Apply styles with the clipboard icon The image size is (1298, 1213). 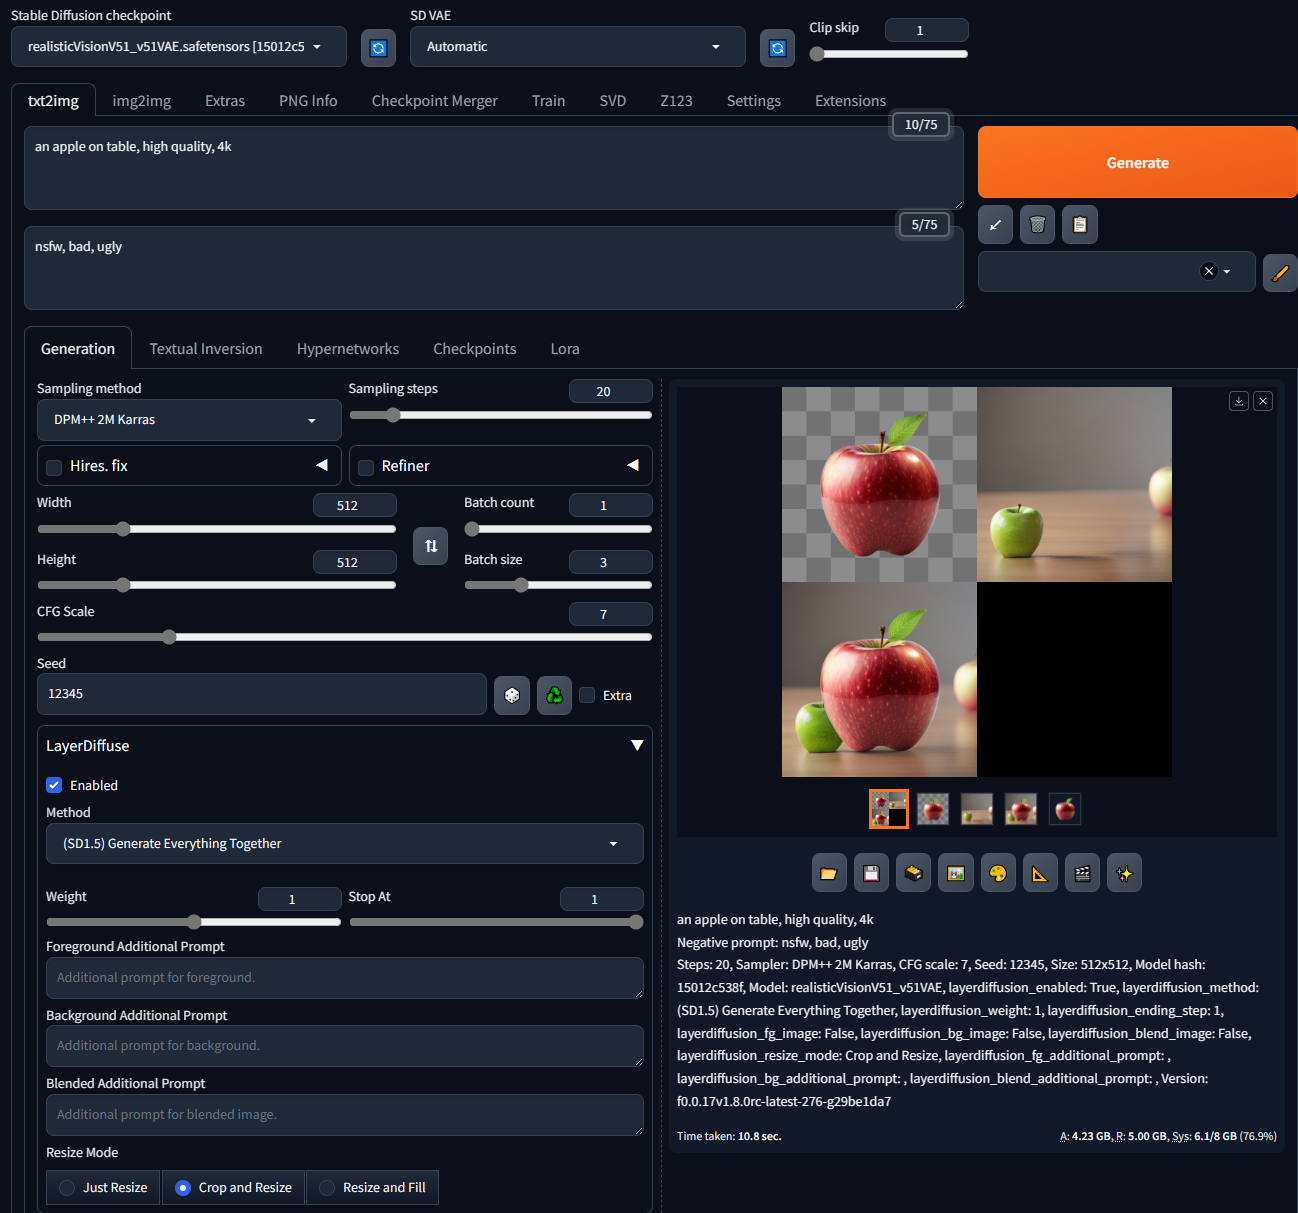click(1080, 225)
